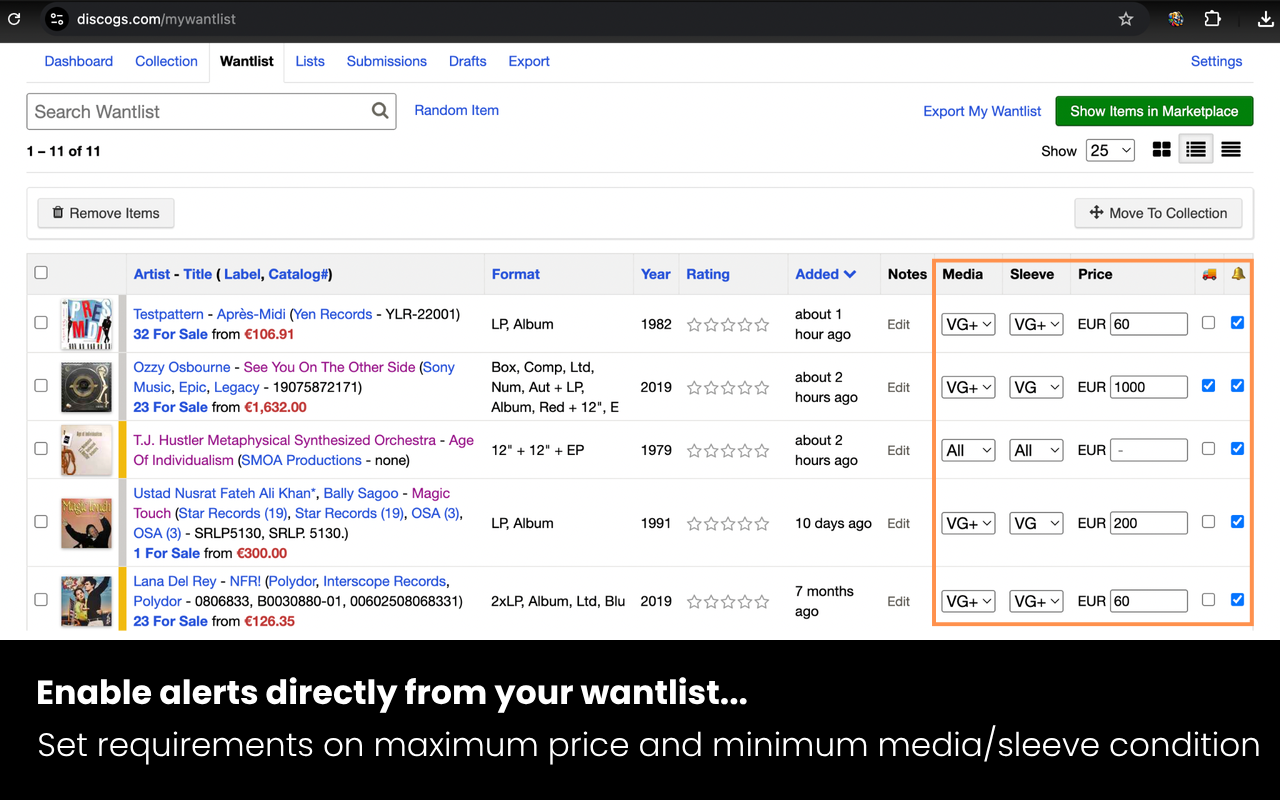
Task: Bookmark this page with the star icon
Action: tap(1126, 19)
